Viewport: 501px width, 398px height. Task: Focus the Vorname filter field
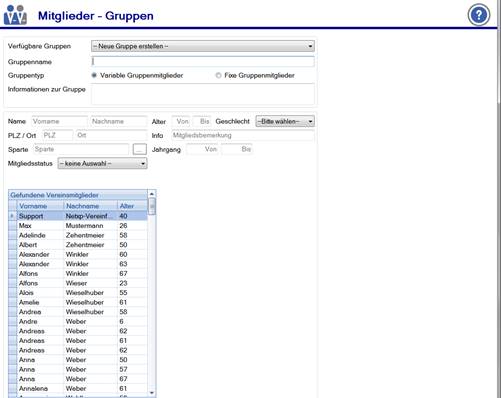coord(60,121)
